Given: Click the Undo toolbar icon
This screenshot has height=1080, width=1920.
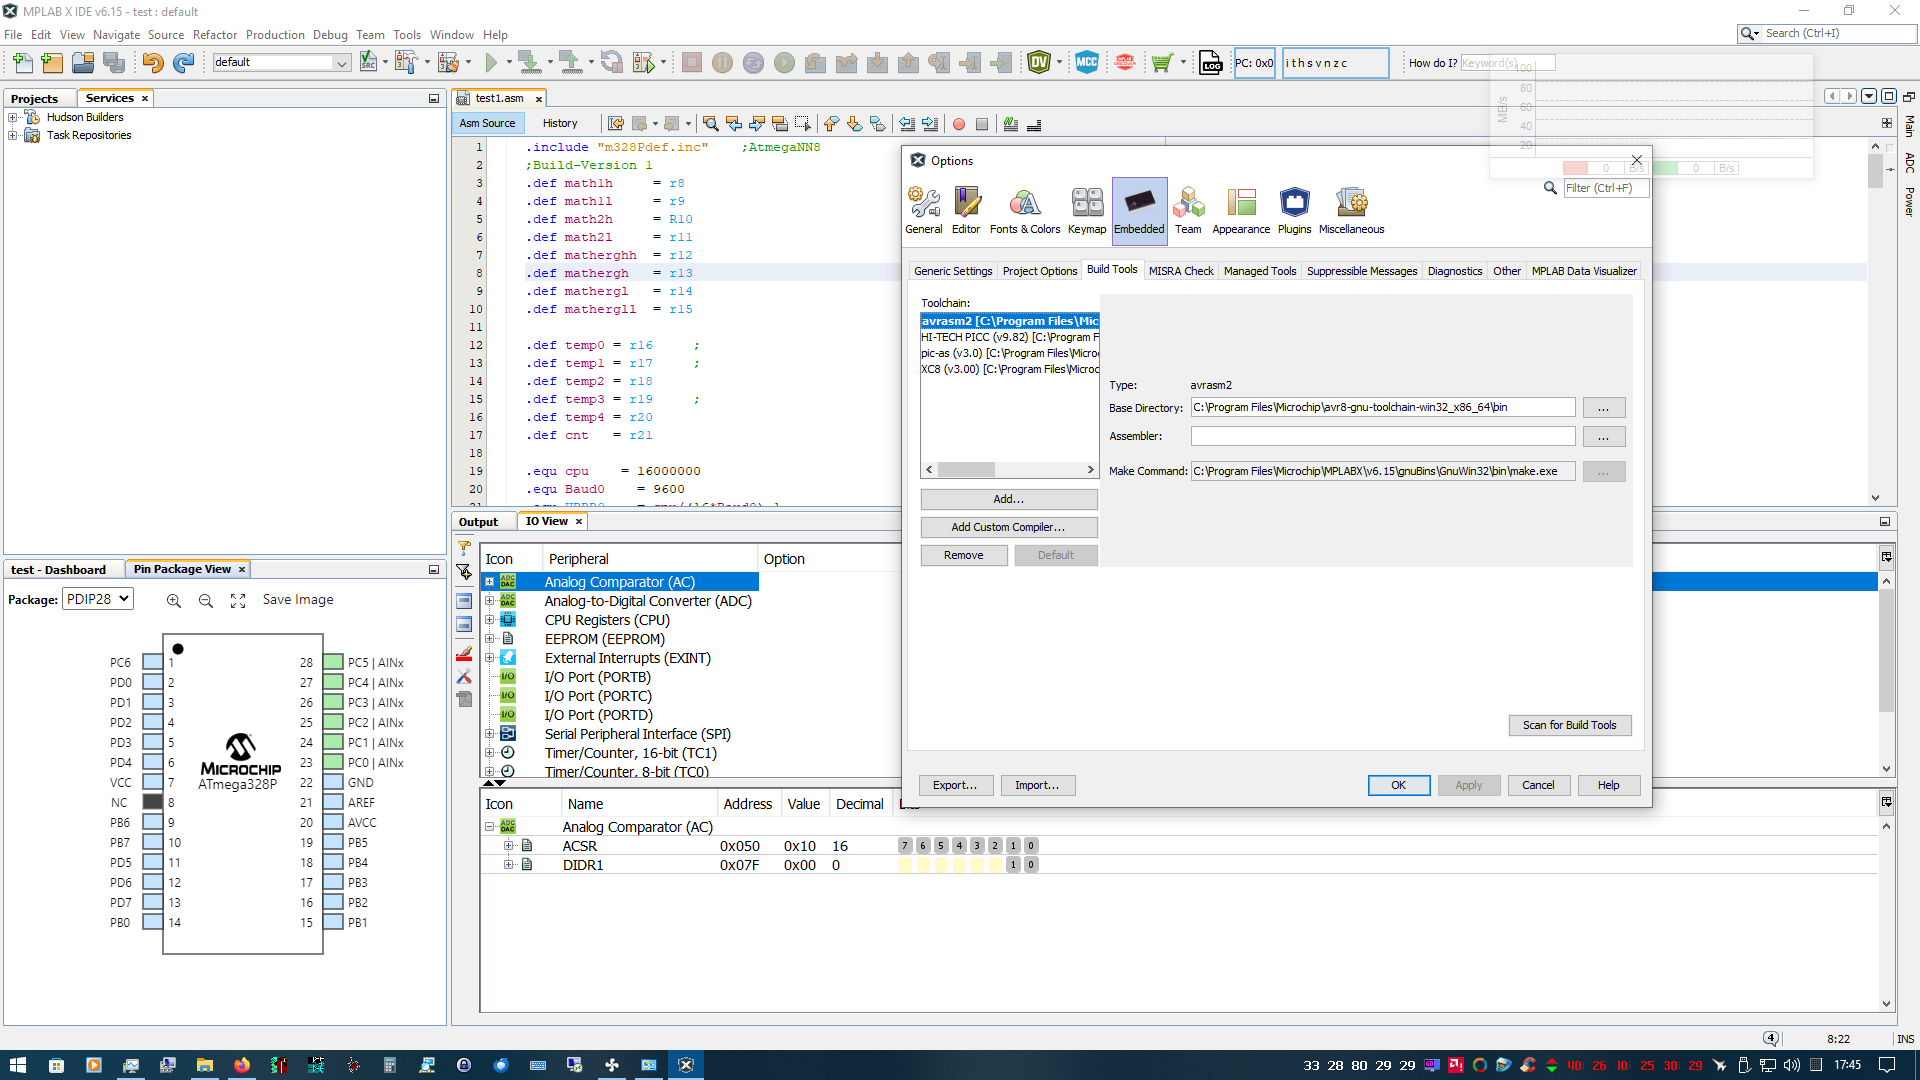Looking at the screenshot, I should (x=152, y=63).
